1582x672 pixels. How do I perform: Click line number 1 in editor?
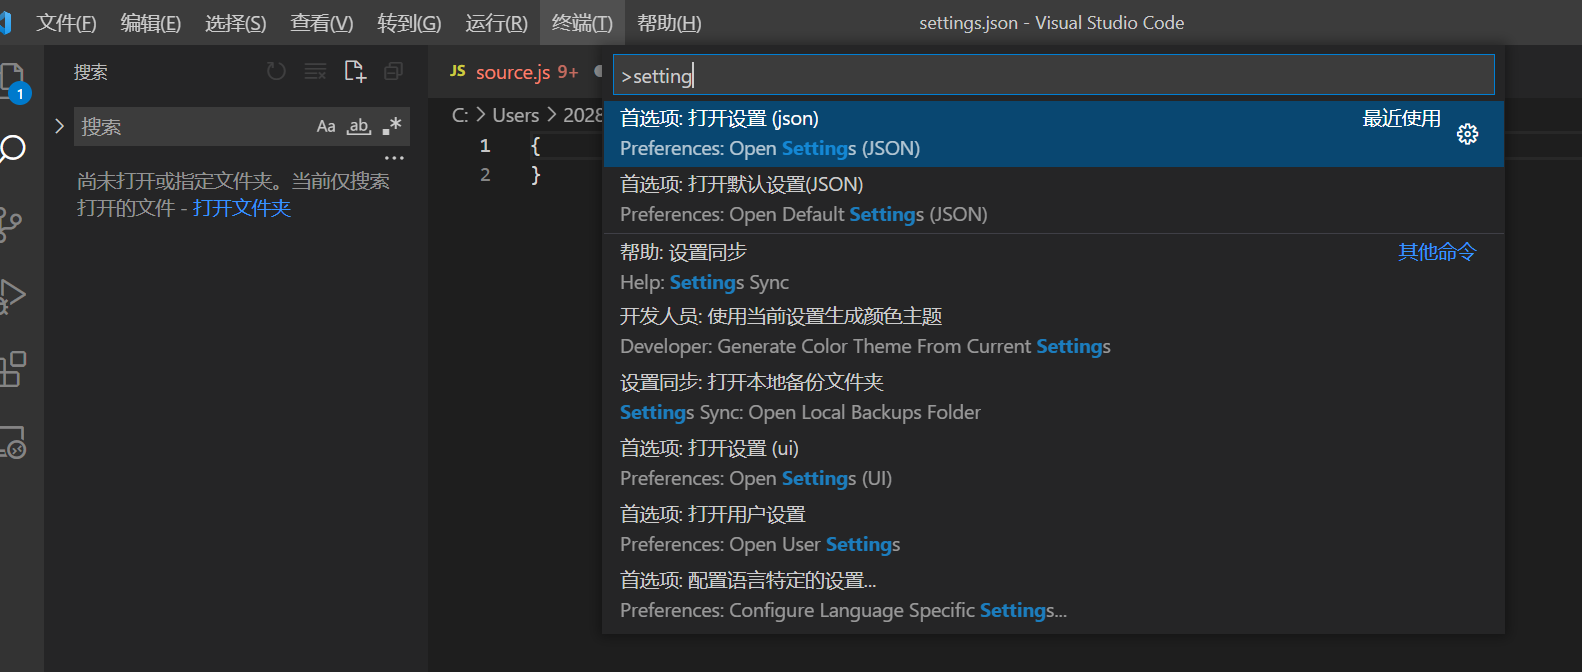click(485, 146)
